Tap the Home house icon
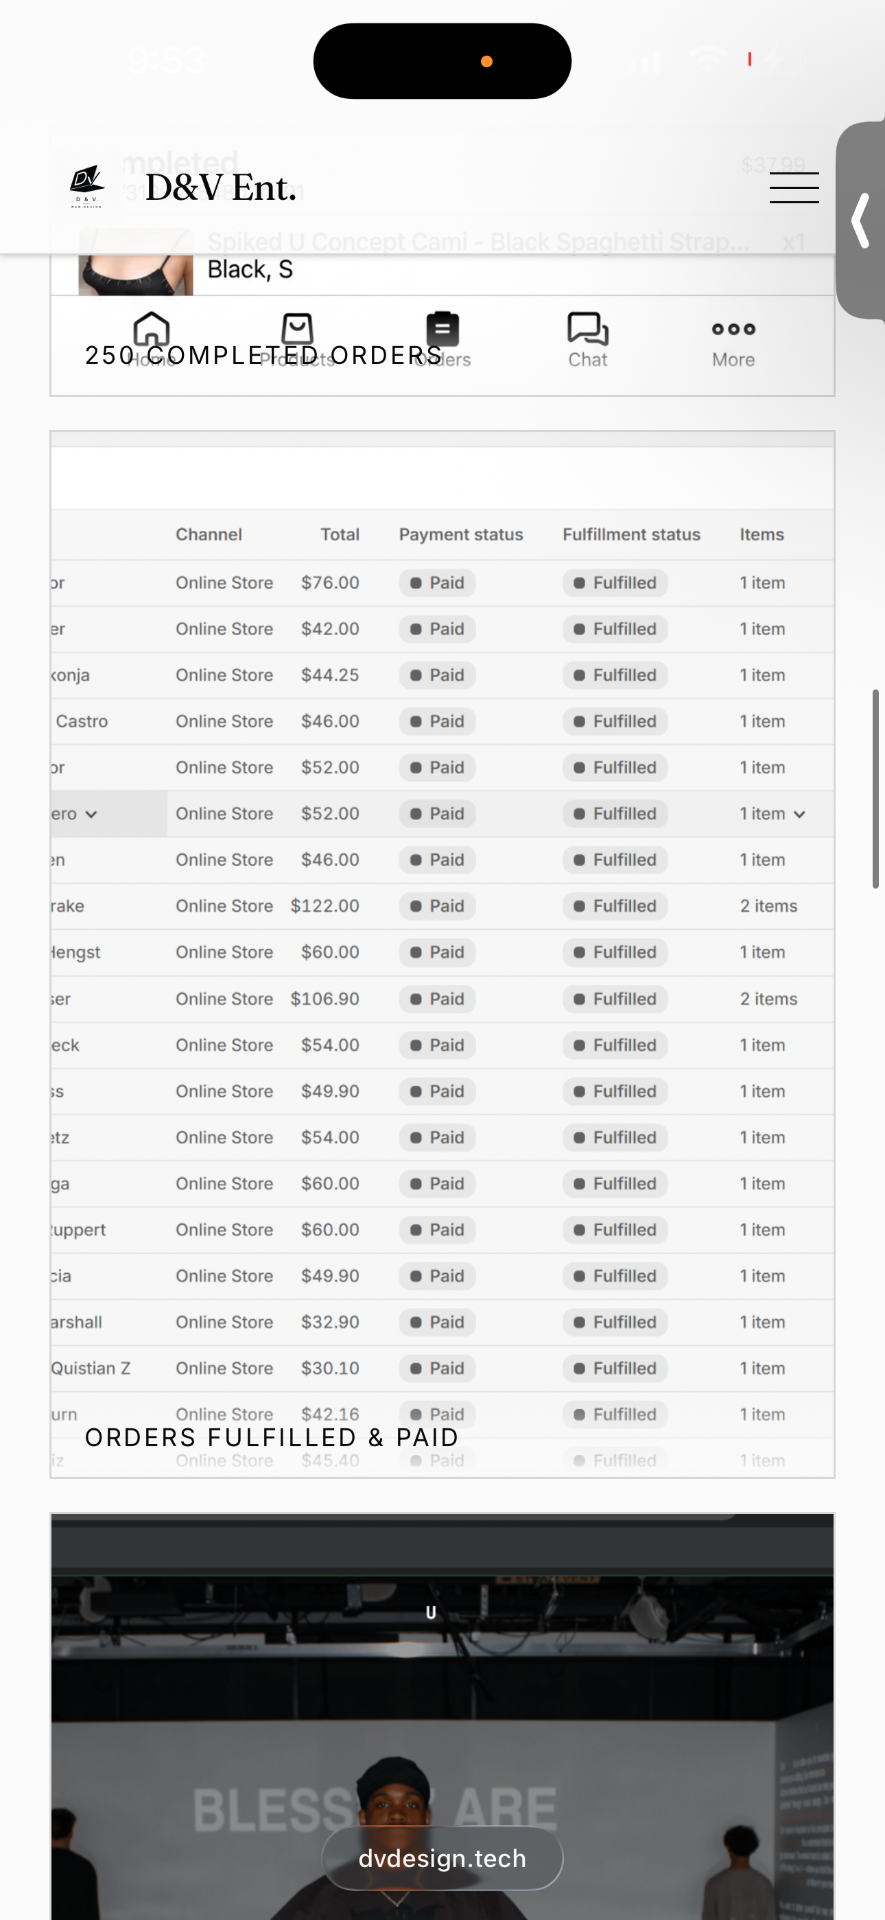 pyautogui.click(x=152, y=328)
